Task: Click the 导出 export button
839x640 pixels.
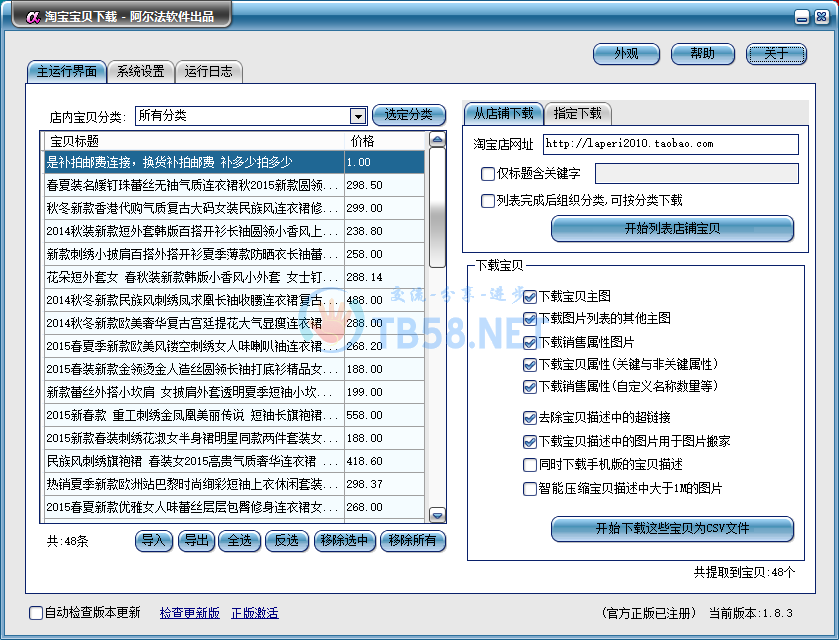Action: [x=196, y=541]
